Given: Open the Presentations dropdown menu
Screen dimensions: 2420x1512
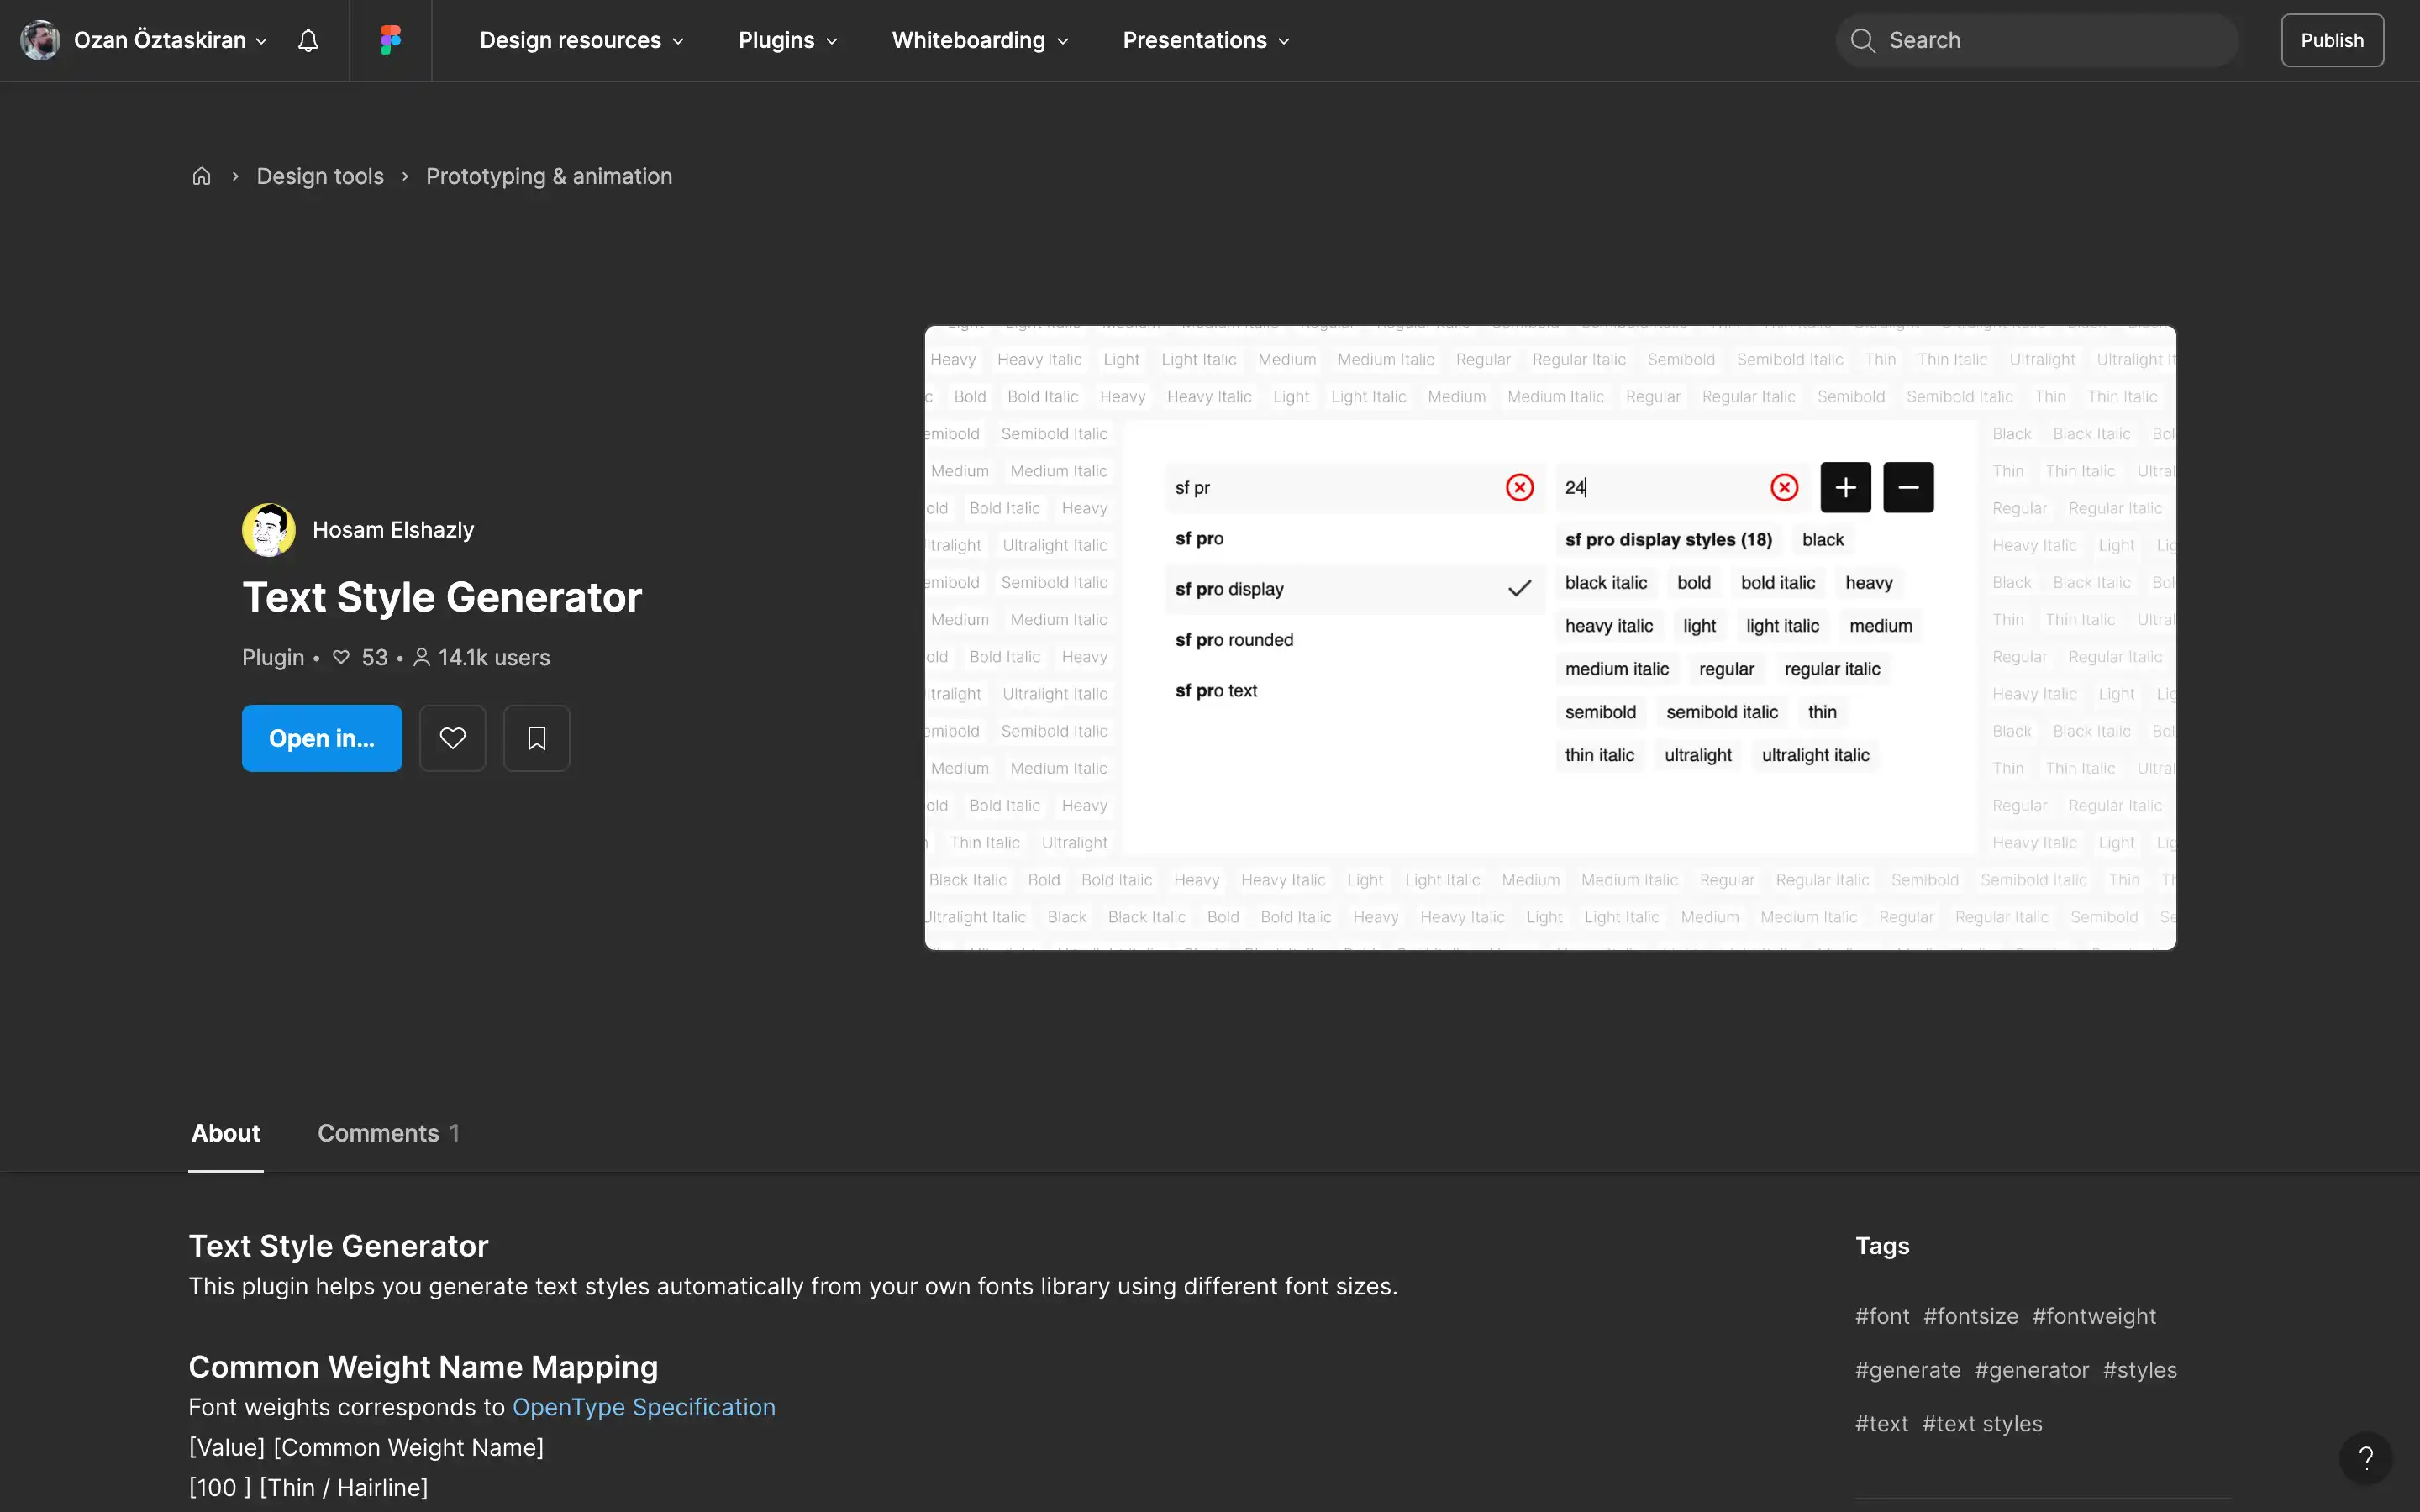Looking at the screenshot, I should pos(1206,40).
